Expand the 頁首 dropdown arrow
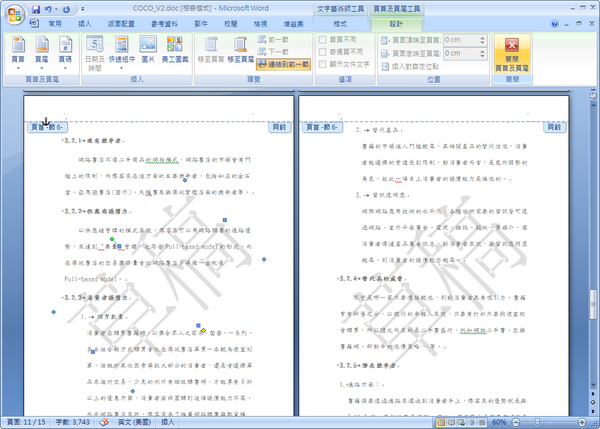600x429 pixels. (x=18, y=68)
